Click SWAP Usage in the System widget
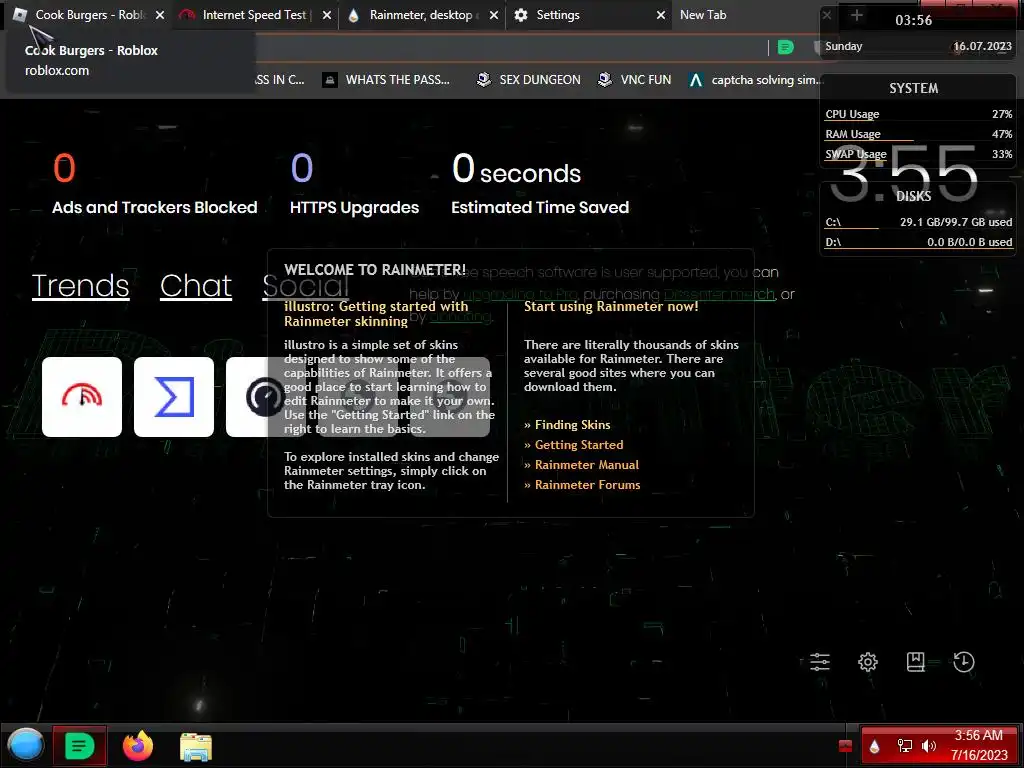Image resolution: width=1024 pixels, height=768 pixels. coord(918,155)
